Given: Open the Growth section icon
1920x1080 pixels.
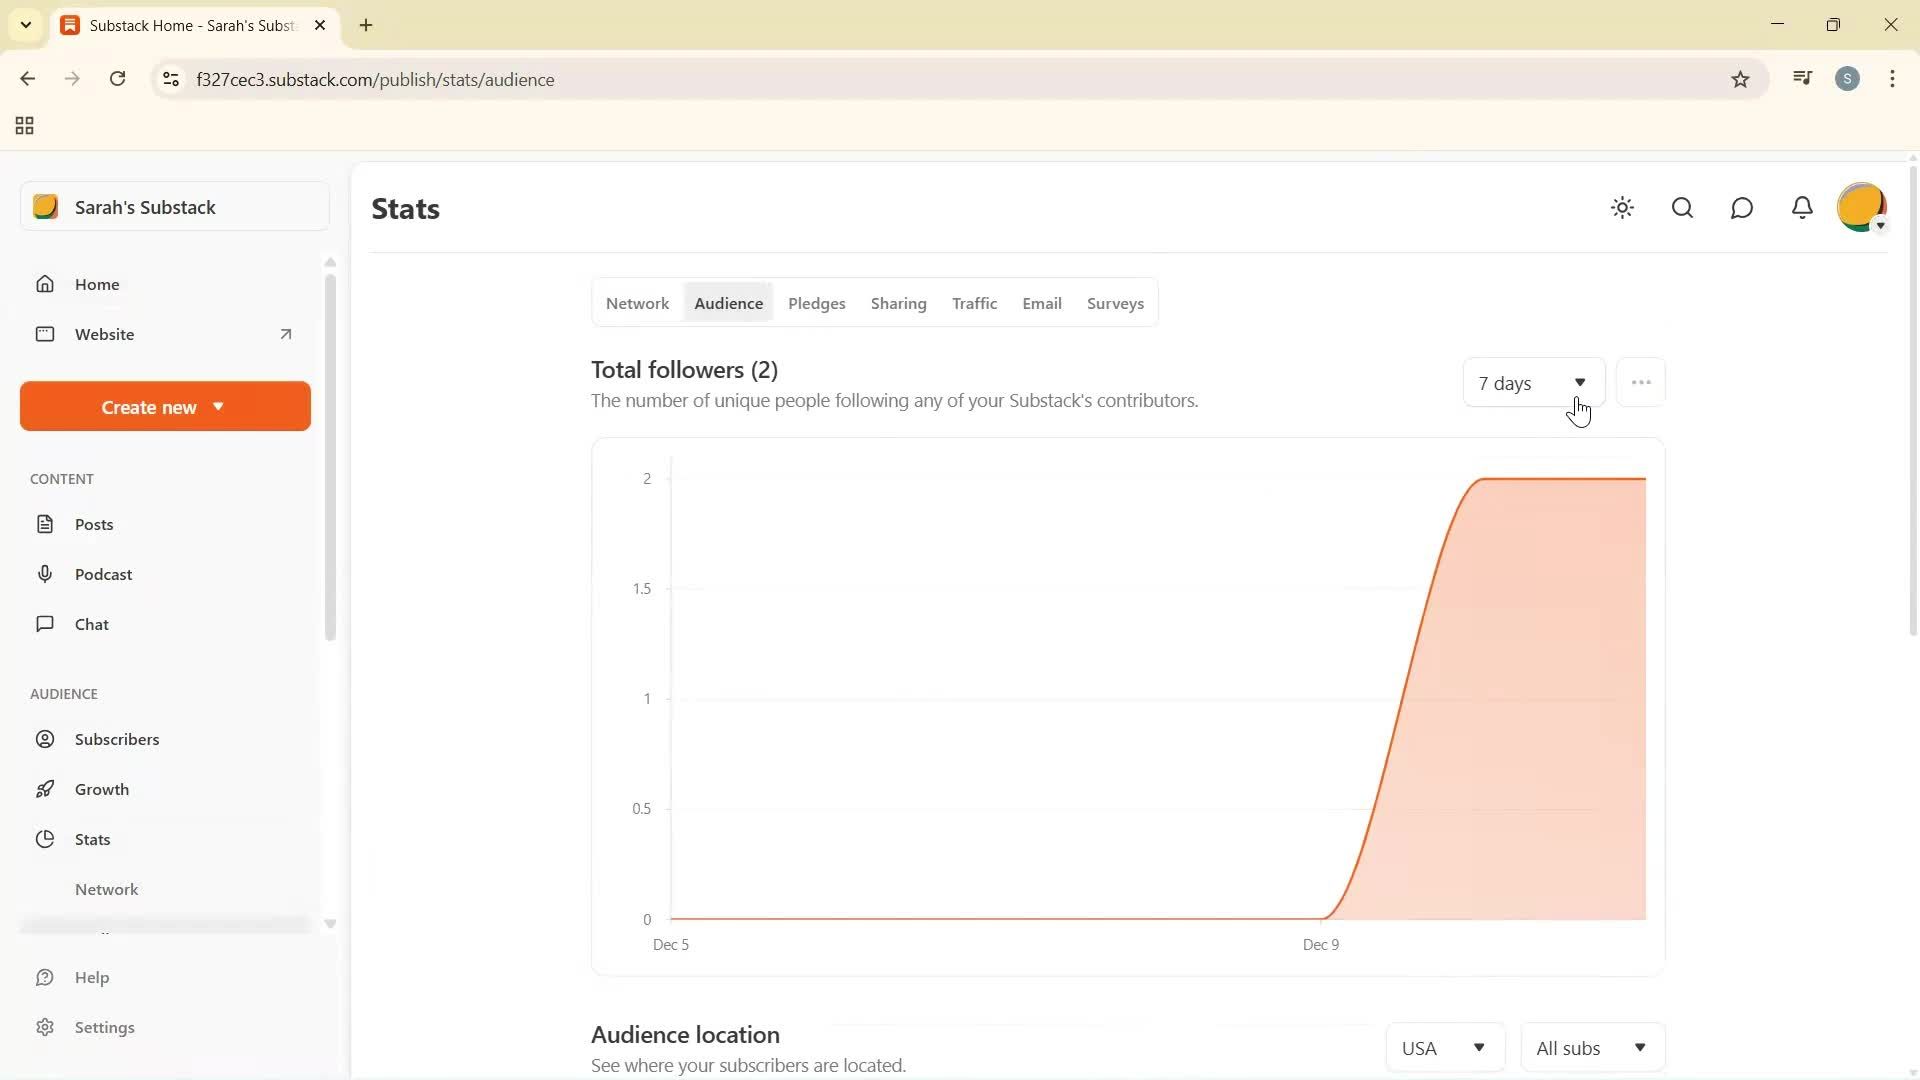Looking at the screenshot, I should [x=46, y=789].
